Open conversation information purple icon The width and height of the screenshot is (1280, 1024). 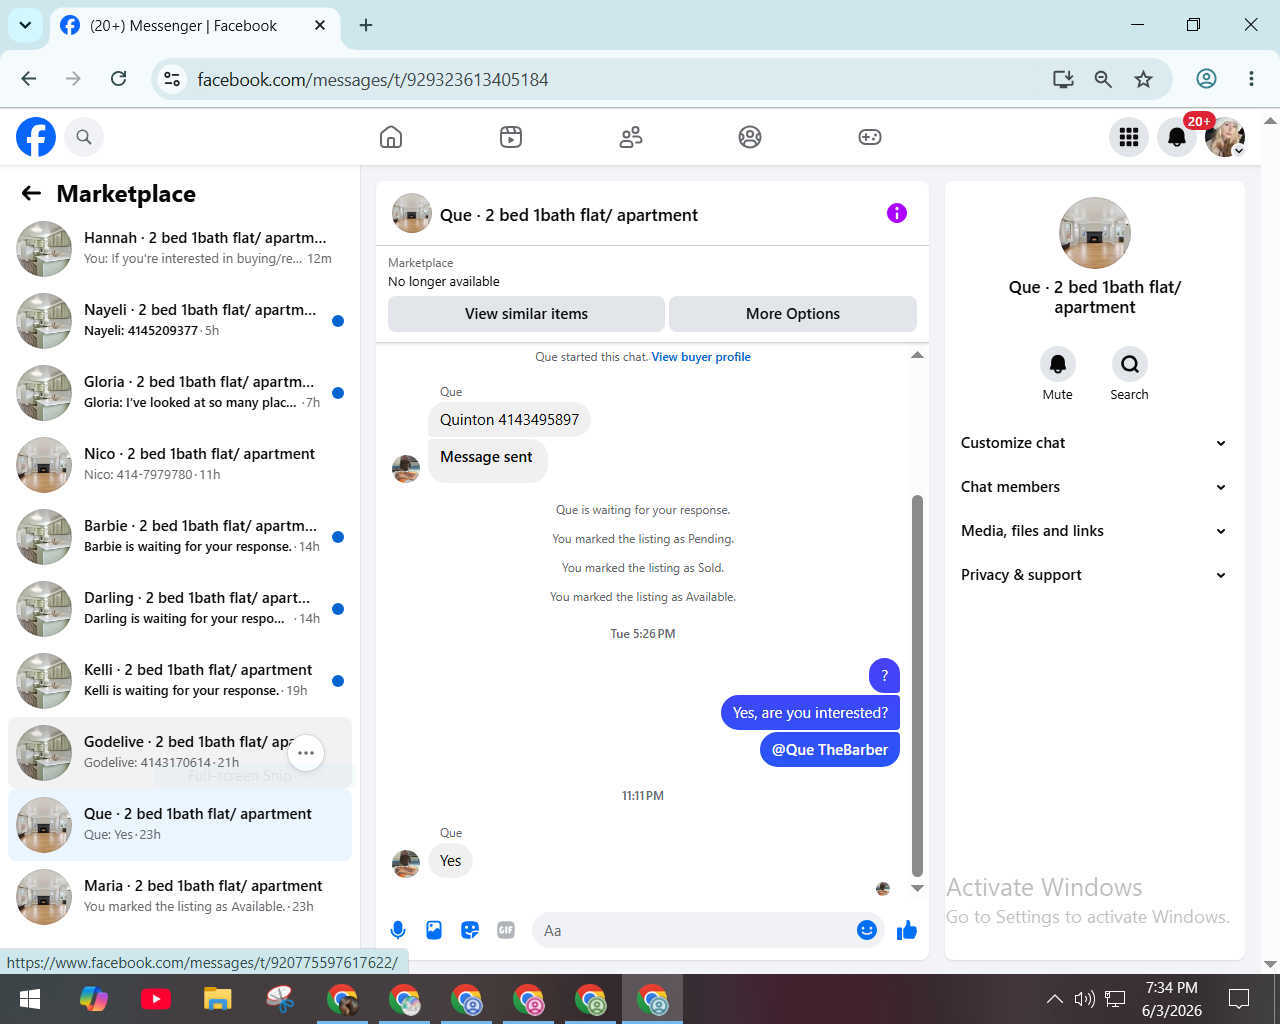coord(897,213)
